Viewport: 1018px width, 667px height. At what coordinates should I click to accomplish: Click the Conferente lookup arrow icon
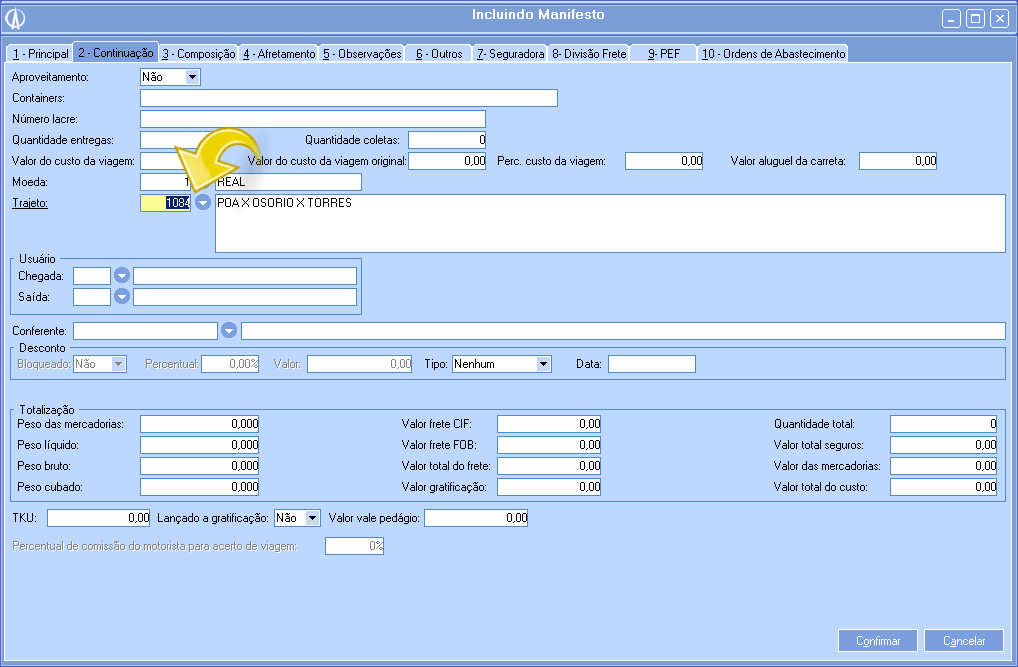pyautogui.click(x=229, y=331)
